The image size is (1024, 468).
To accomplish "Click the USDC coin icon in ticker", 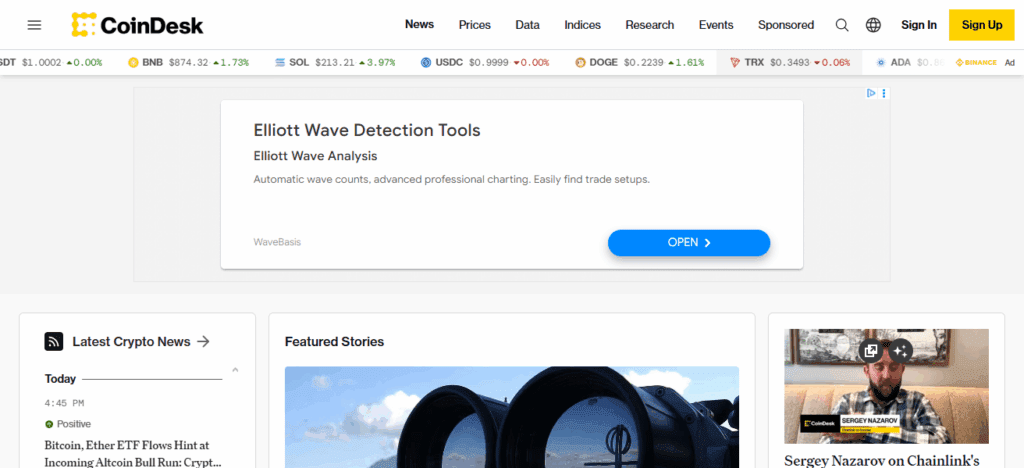I will coord(426,63).
